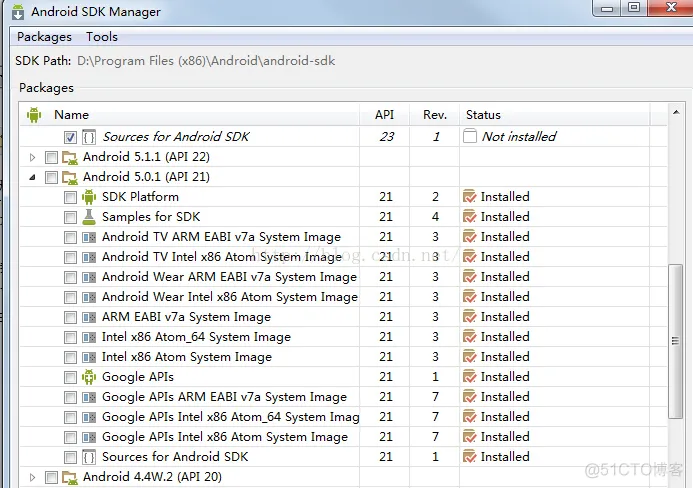Click the Intel x86 Atom System Image icon
The width and height of the screenshot is (693, 488).
tap(89, 358)
